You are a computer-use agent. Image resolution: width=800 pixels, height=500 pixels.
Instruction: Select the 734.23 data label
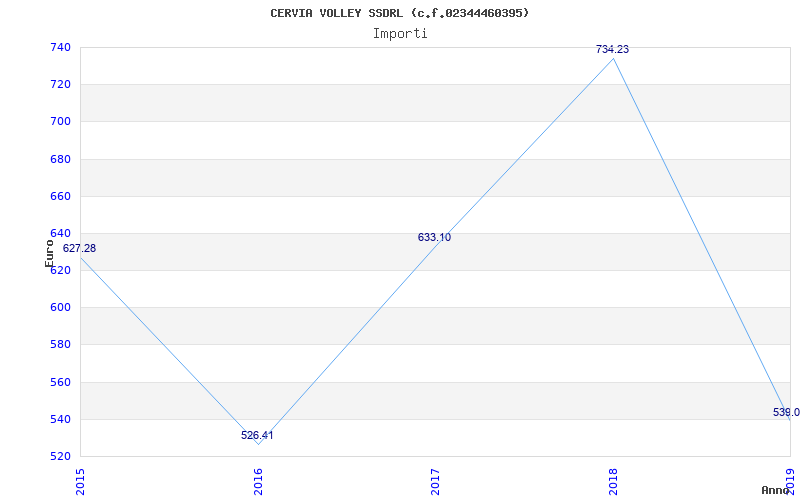(612, 49)
